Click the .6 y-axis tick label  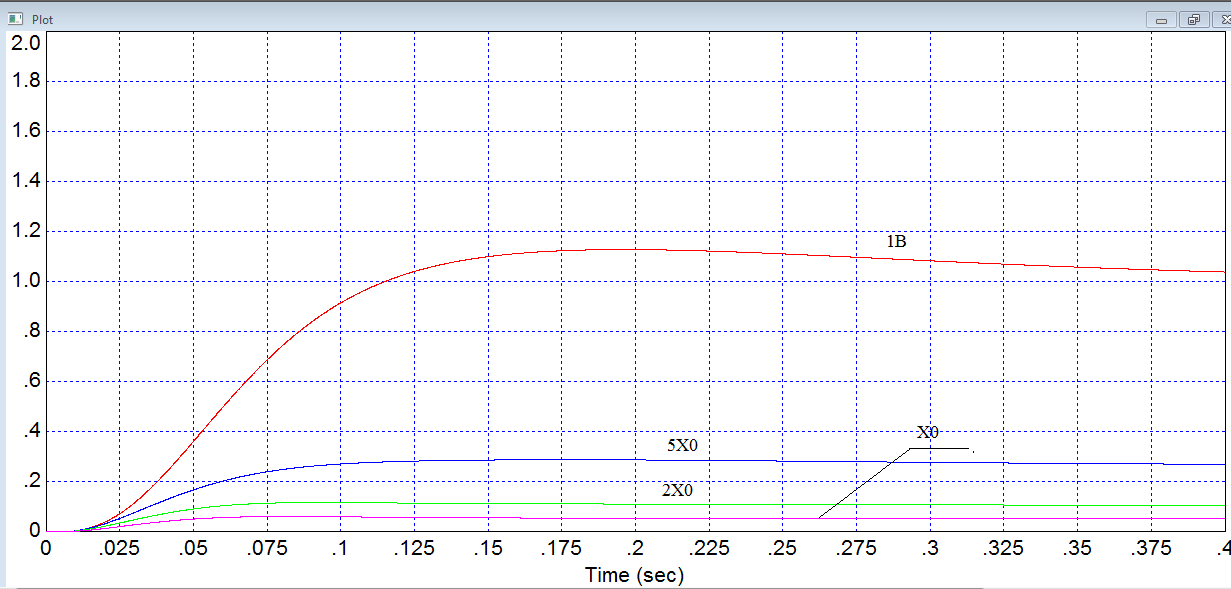tap(32, 381)
